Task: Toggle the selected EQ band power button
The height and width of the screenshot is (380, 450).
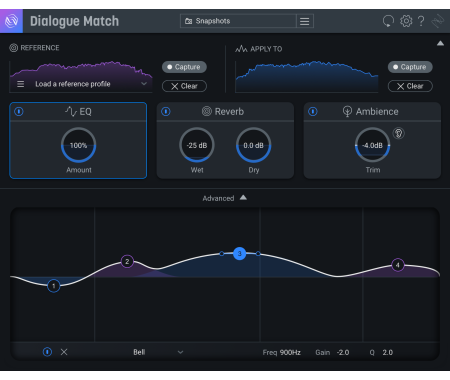Action: (47, 352)
